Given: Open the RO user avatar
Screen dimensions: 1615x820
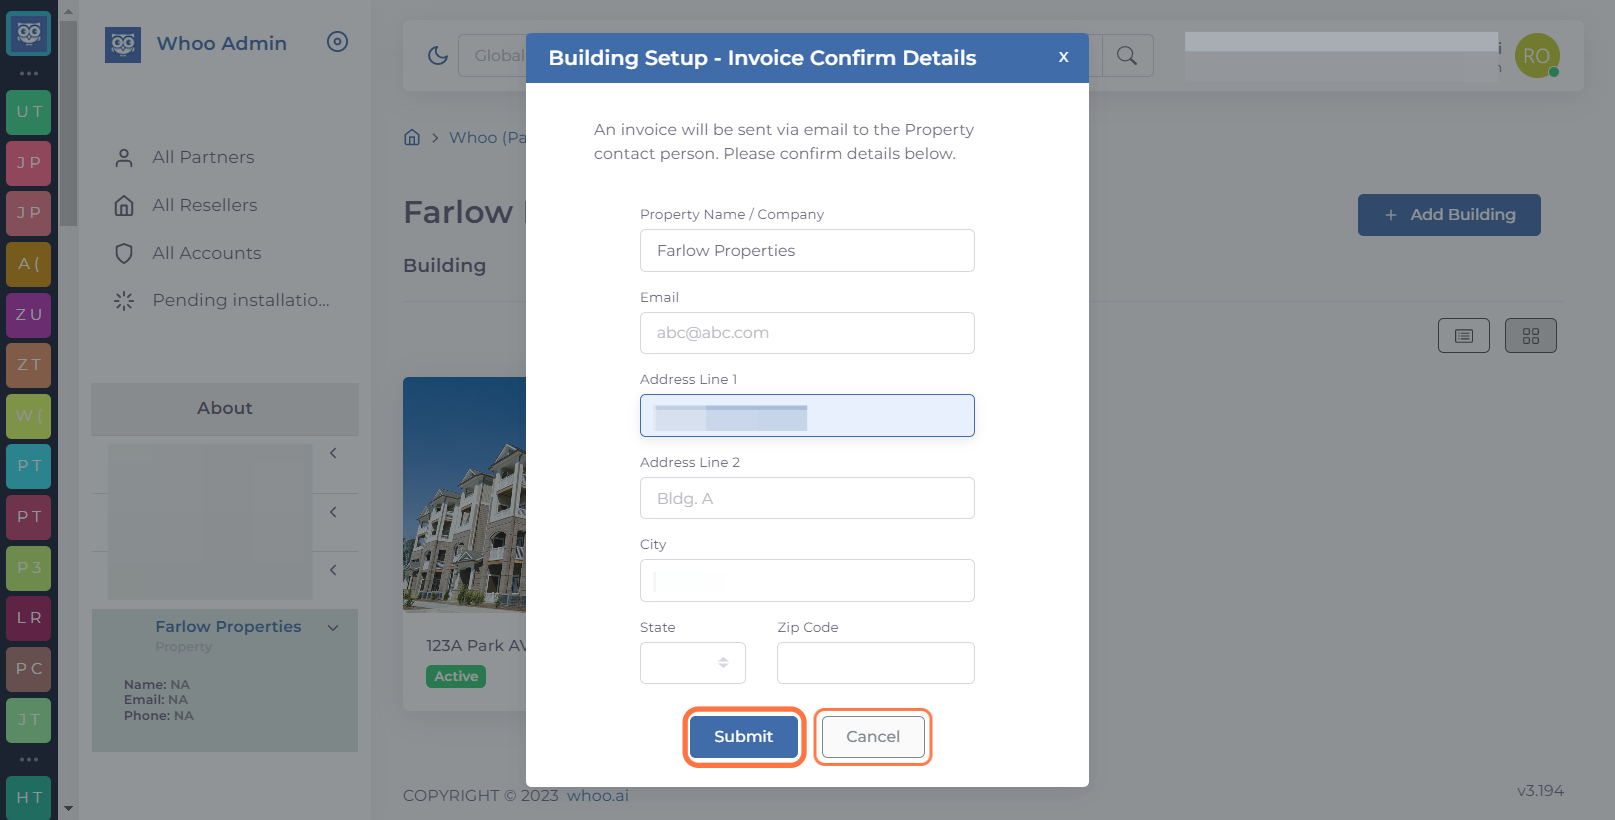Looking at the screenshot, I should click(x=1537, y=56).
